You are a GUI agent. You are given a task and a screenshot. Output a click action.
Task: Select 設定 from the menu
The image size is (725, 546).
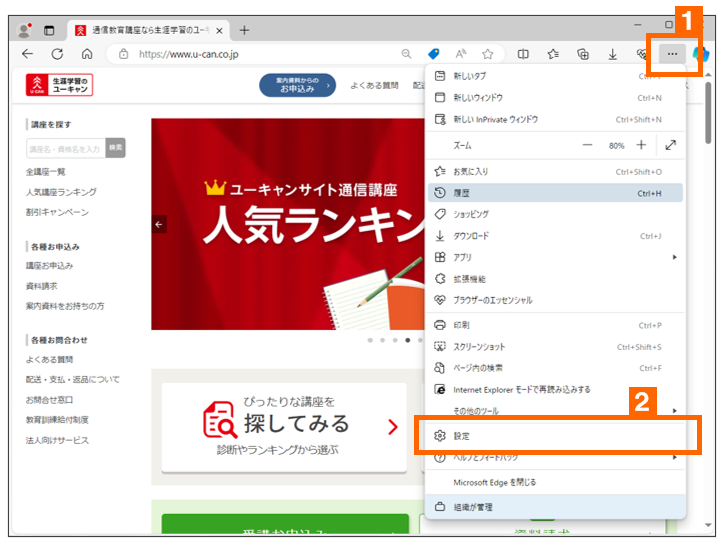pyautogui.click(x=555, y=436)
